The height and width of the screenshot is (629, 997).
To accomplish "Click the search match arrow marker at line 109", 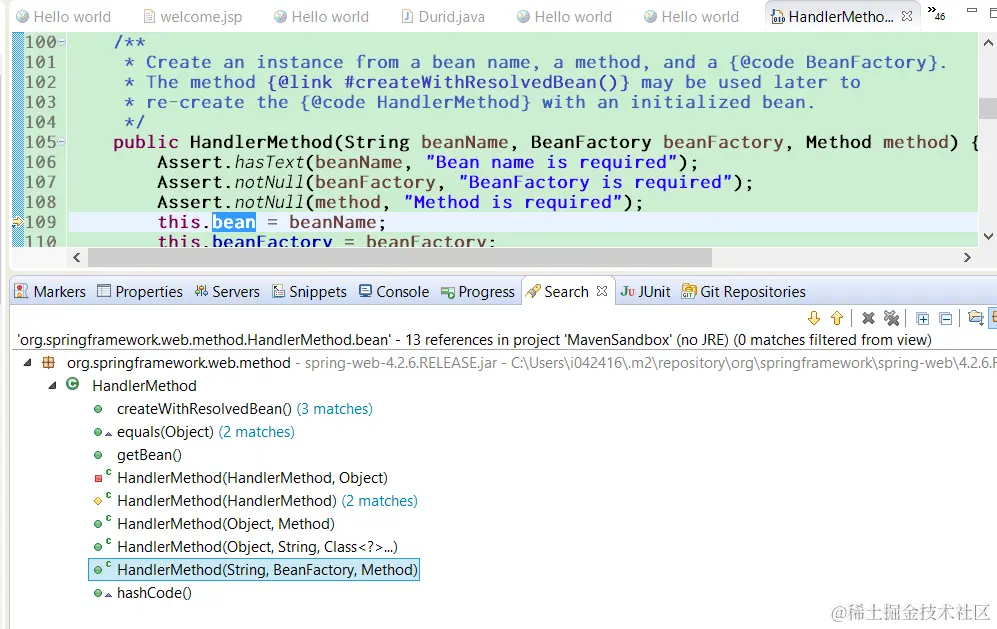I will pyautogui.click(x=17, y=222).
